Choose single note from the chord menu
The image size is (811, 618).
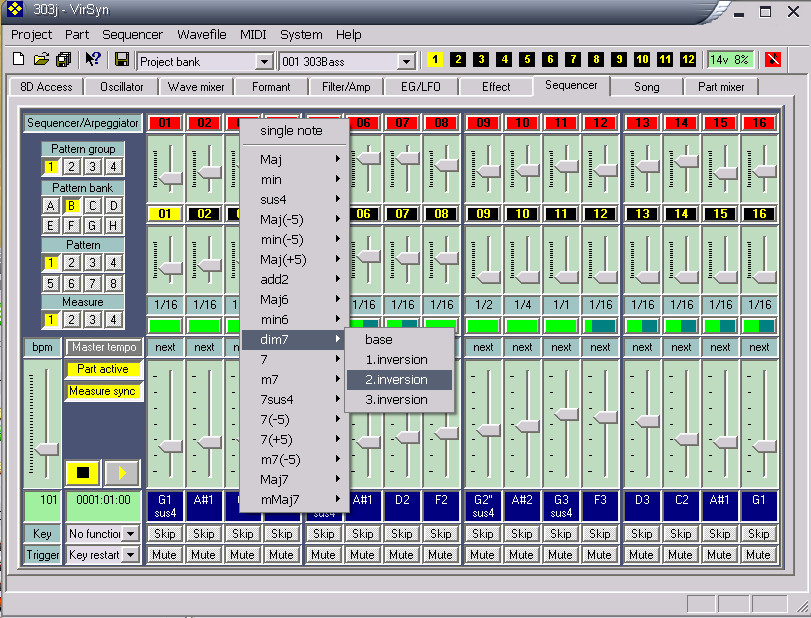coord(295,131)
